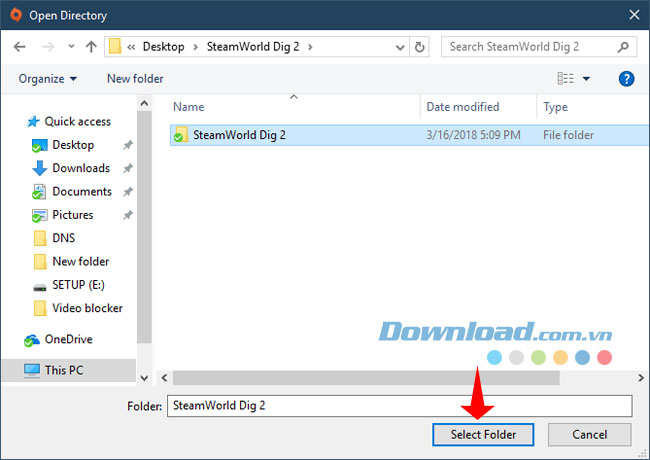Viewport: 650px width, 460px height.
Task: Click the search magnifier icon
Action: coord(623,47)
